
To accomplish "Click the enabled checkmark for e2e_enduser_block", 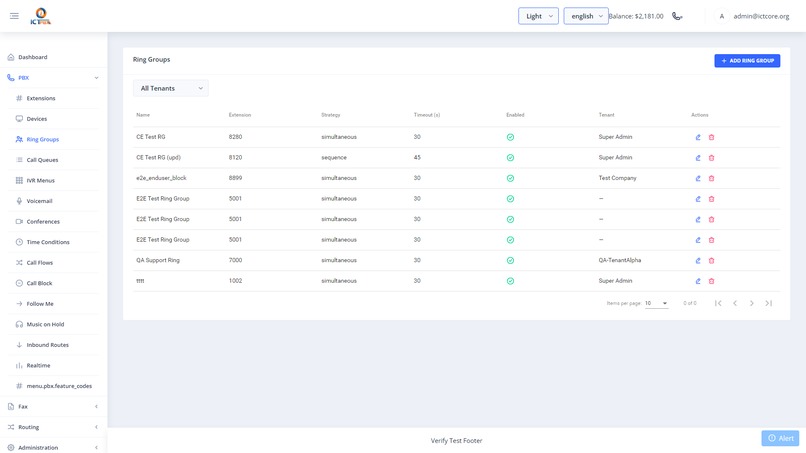I will coord(510,178).
